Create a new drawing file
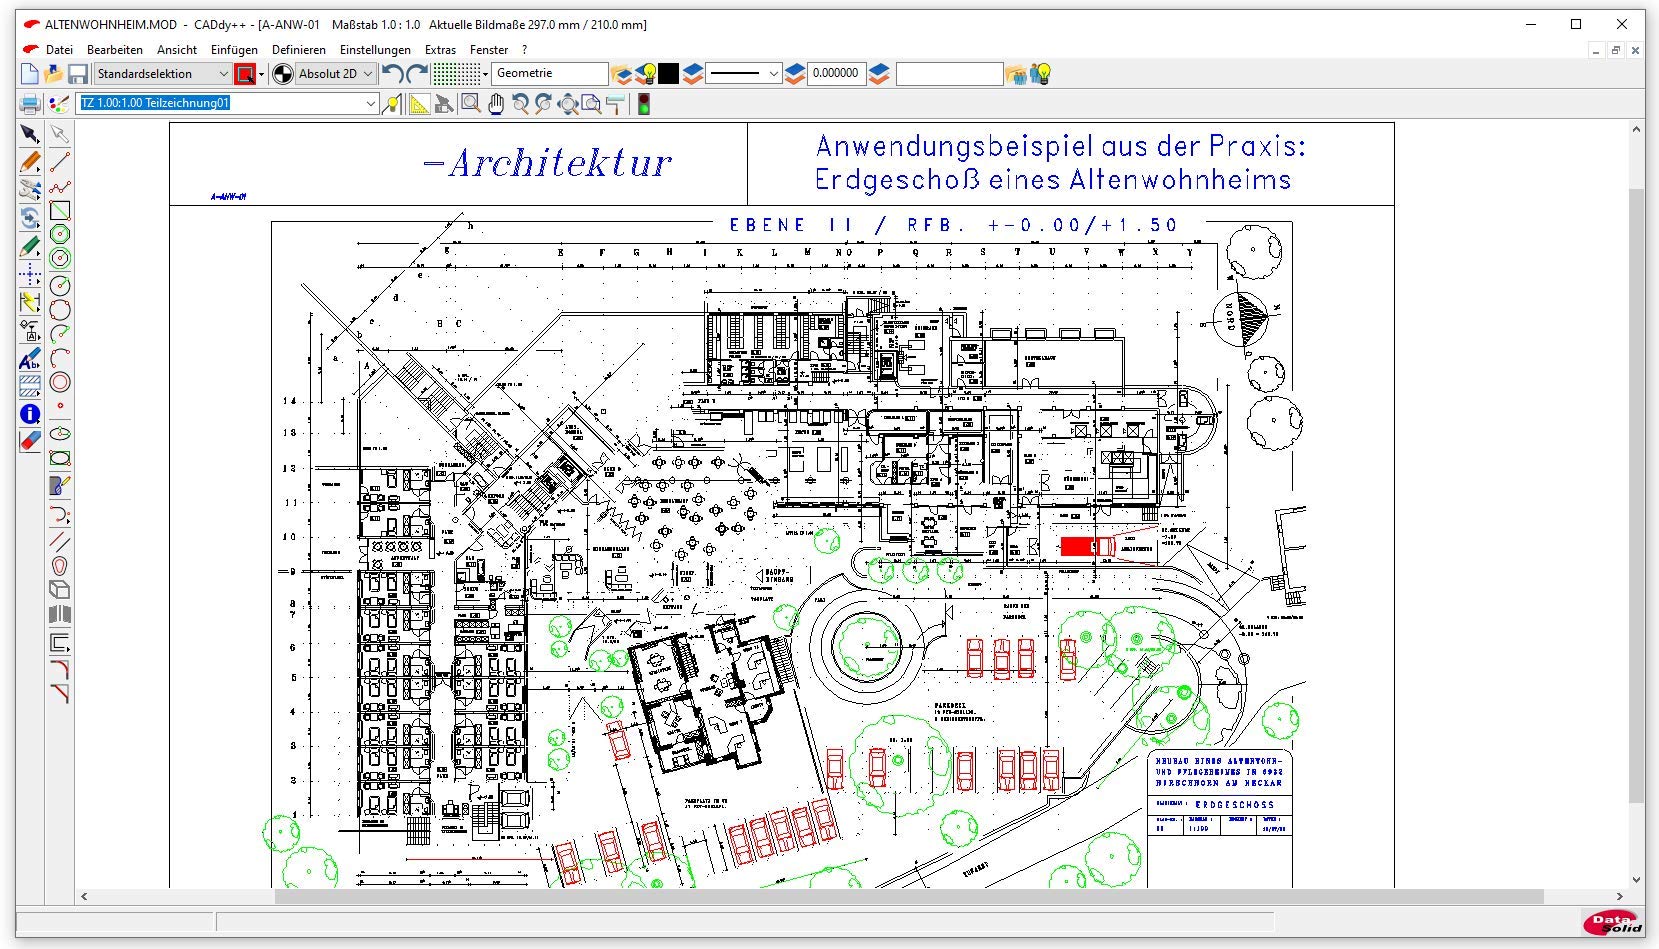This screenshot has width=1659, height=949. pyautogui.click(x=30, y=74)
